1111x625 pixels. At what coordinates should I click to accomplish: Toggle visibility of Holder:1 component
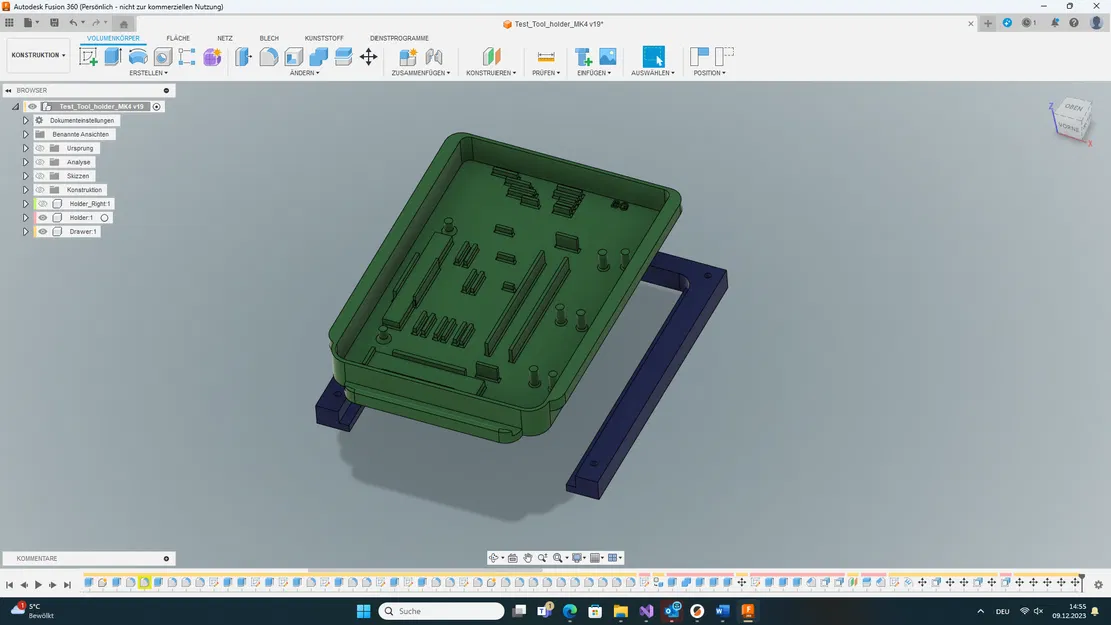43,218
